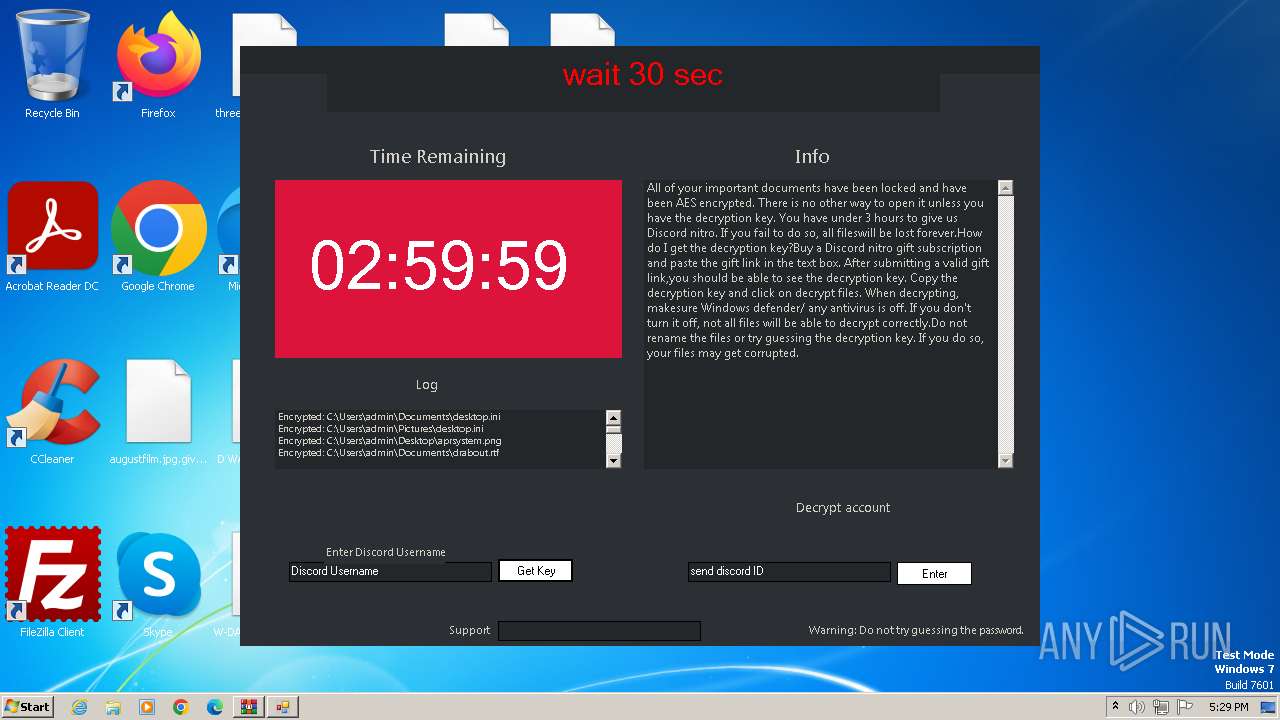Open Internet Explorer from the taskbar

79,707
